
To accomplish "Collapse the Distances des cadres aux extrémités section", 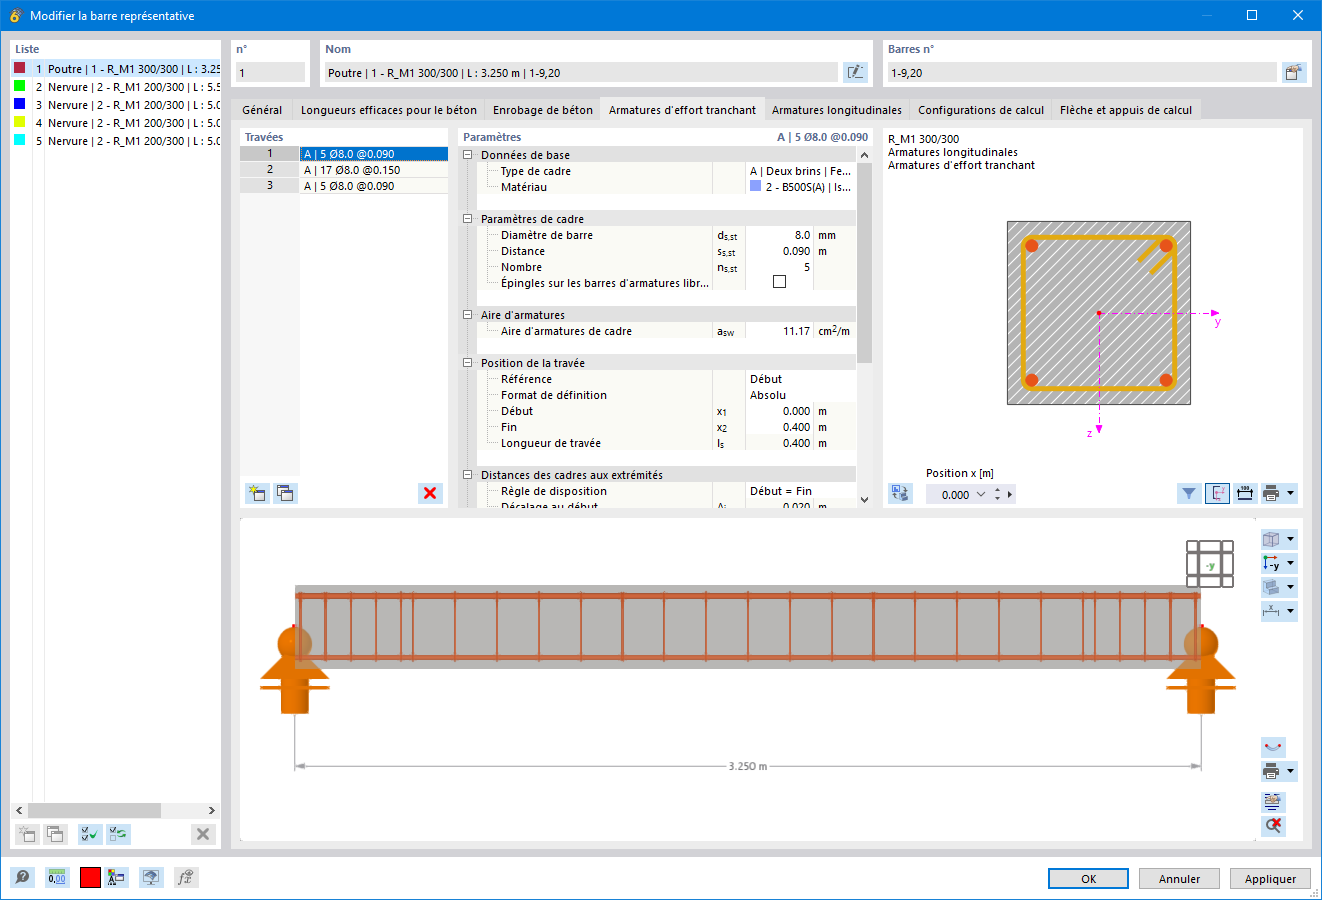I will click(x=467, y=475).
